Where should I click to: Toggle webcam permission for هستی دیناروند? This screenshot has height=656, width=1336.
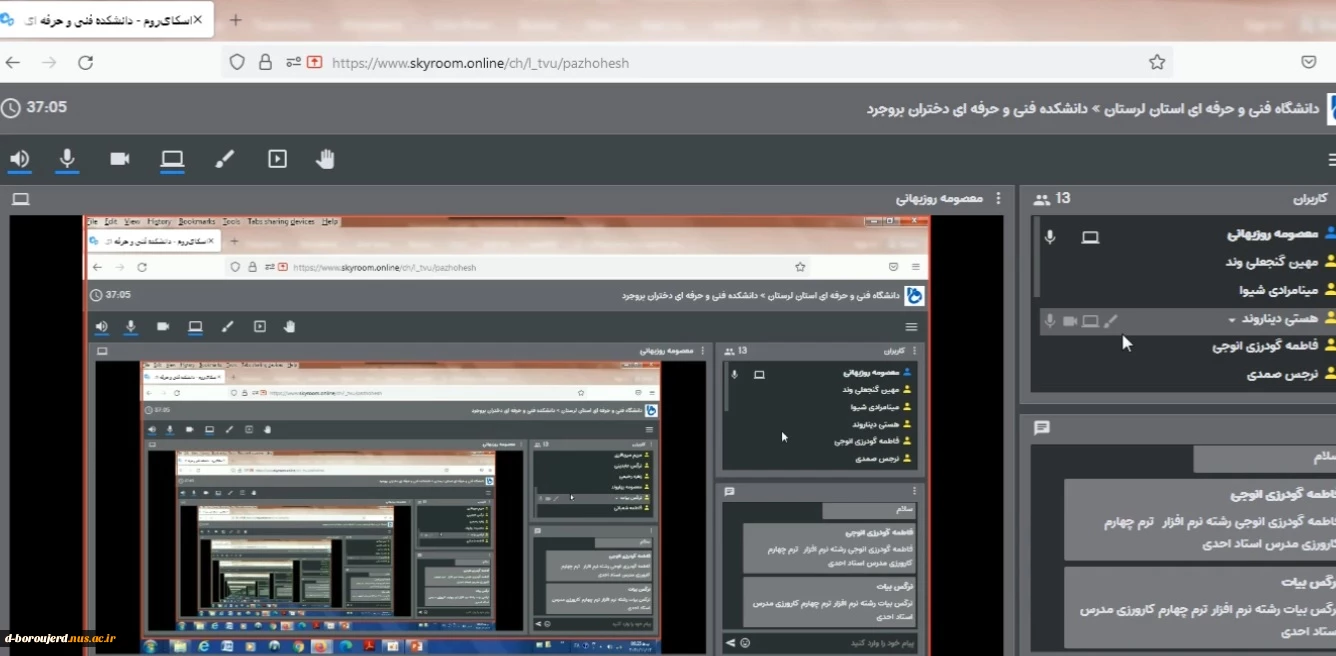tap(1070, 320)
